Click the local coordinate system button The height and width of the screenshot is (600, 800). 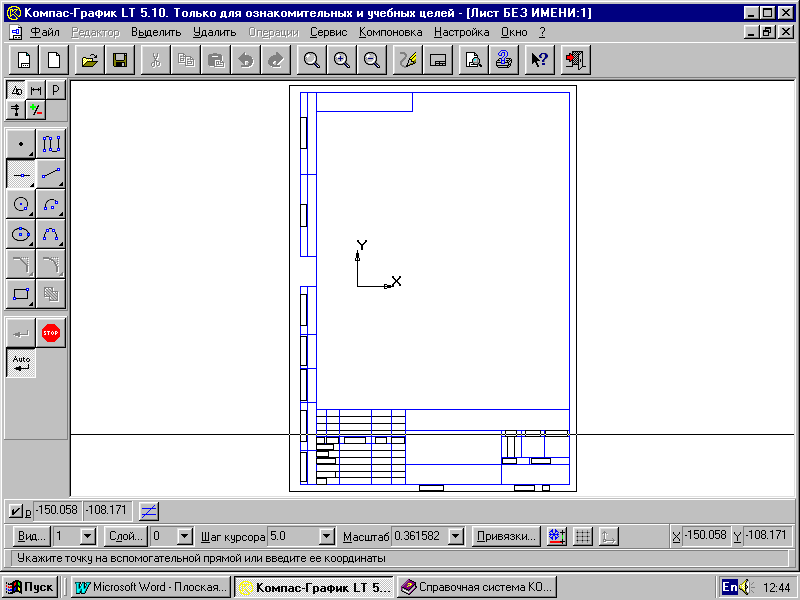[x=608, y=536]
